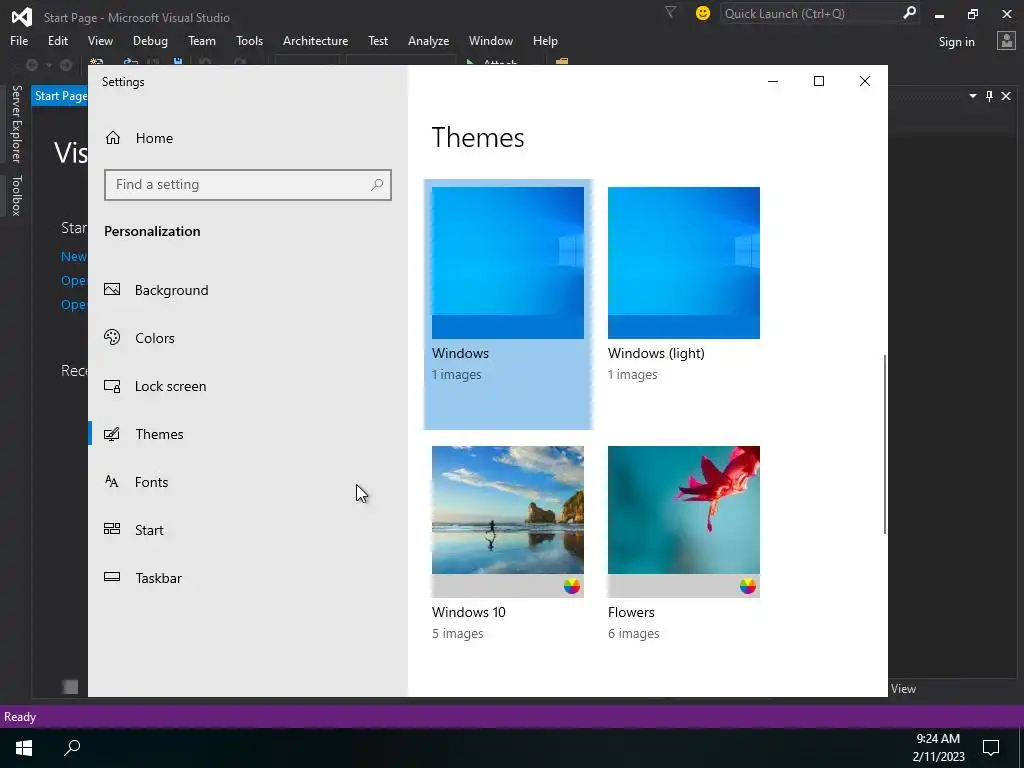The height and width of the screenshot is (768, 1024).
Task: Click the Flowers theme color wheel
Action: pyautogui.click(x=748, y=586)
